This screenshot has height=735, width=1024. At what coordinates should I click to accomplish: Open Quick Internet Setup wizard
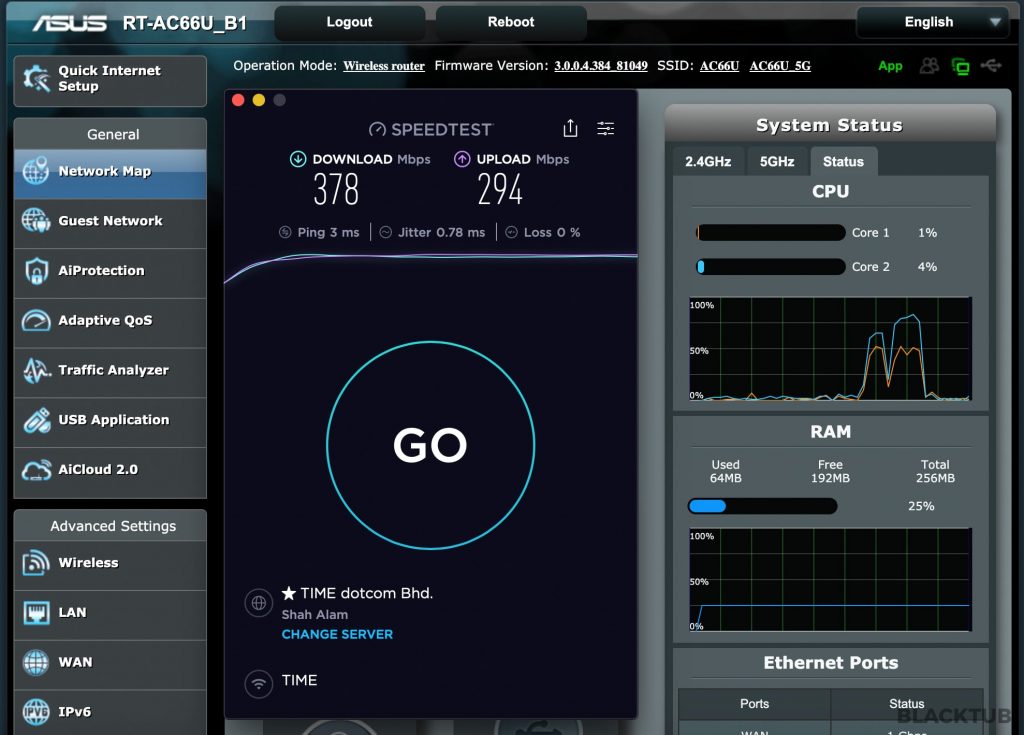tap(110, 80)
